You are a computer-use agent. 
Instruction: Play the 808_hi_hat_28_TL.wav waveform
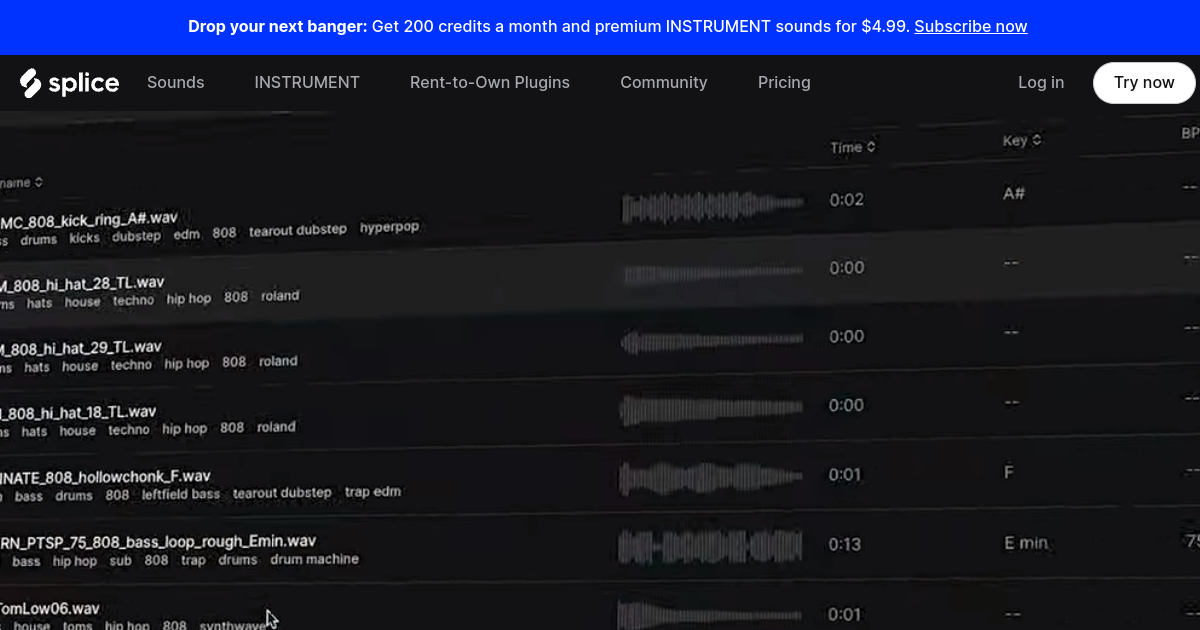coord(713,274)
